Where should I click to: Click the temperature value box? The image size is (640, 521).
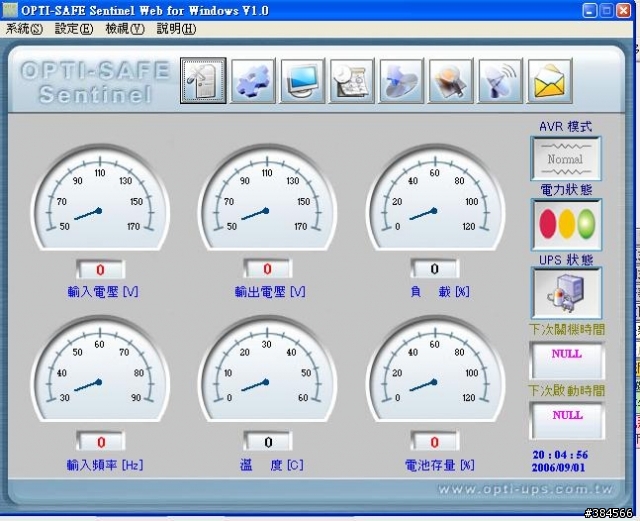coord(268,442)
